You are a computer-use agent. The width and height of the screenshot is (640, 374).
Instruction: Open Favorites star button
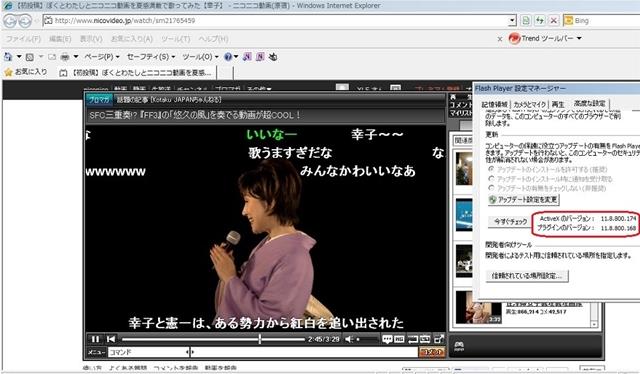(x=25, y=72)
